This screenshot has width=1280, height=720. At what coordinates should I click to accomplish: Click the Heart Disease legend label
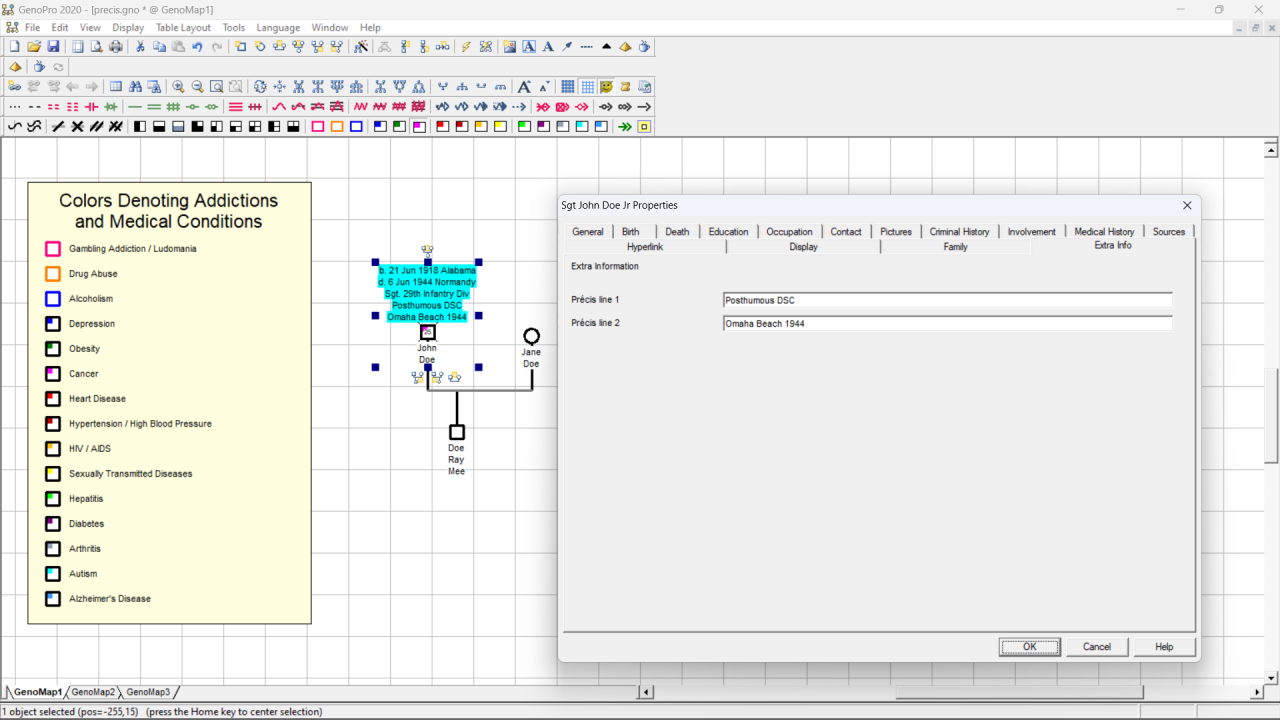tap(97, 399)
